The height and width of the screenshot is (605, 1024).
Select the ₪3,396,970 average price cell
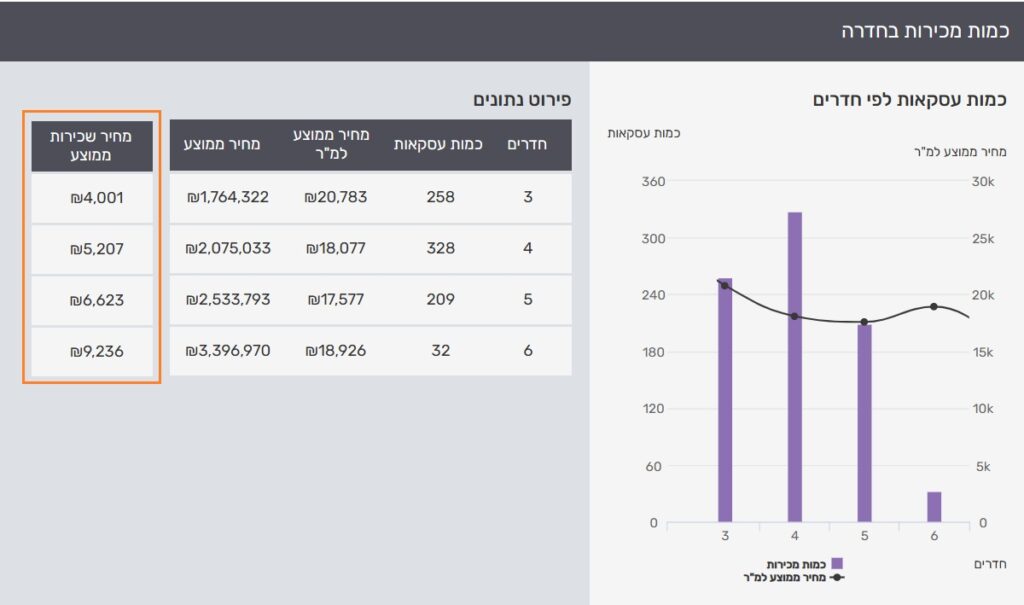tap(228, 351)
